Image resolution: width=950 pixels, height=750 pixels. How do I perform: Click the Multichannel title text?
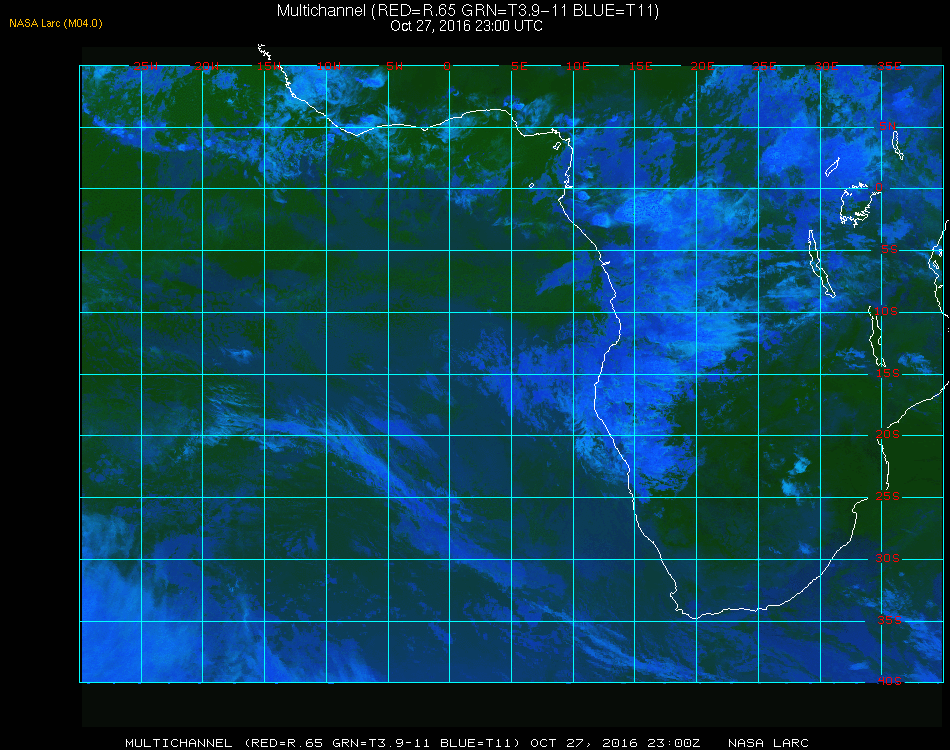coord(468,10)
